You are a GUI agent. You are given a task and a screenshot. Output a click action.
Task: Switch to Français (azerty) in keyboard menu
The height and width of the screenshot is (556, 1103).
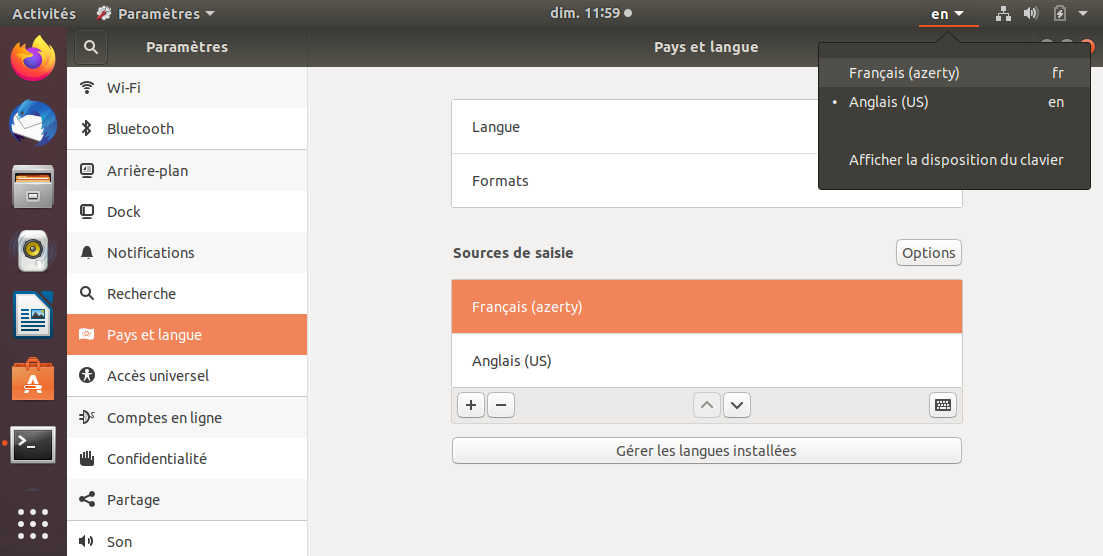pos(904,73)
